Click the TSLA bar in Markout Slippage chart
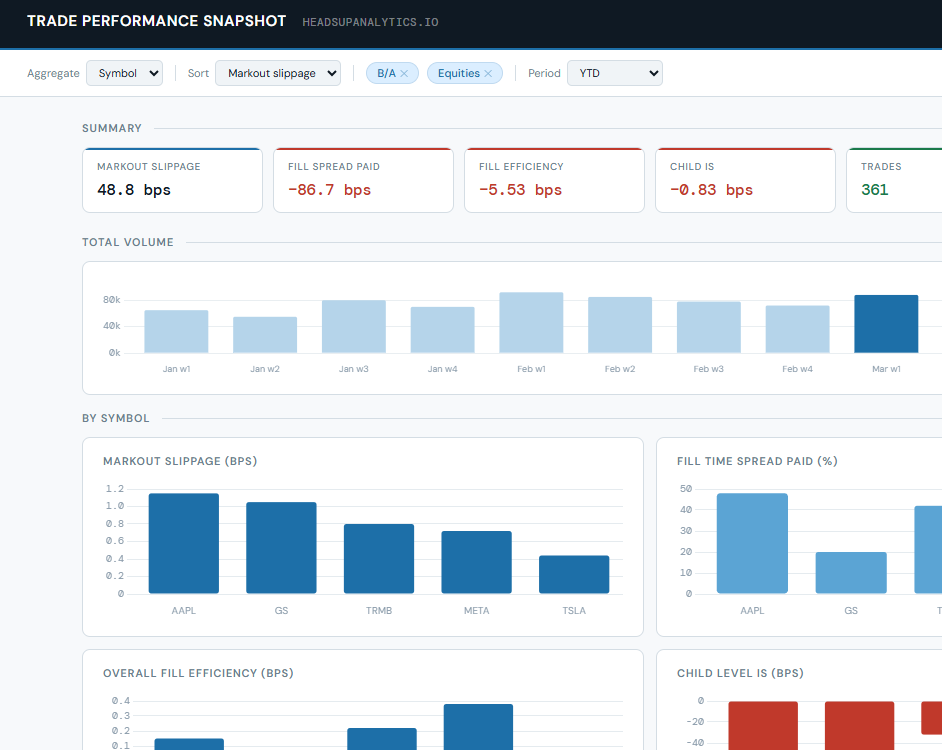Screen dimensions: 942x750 pyautogui.click(x=574, y=575)
